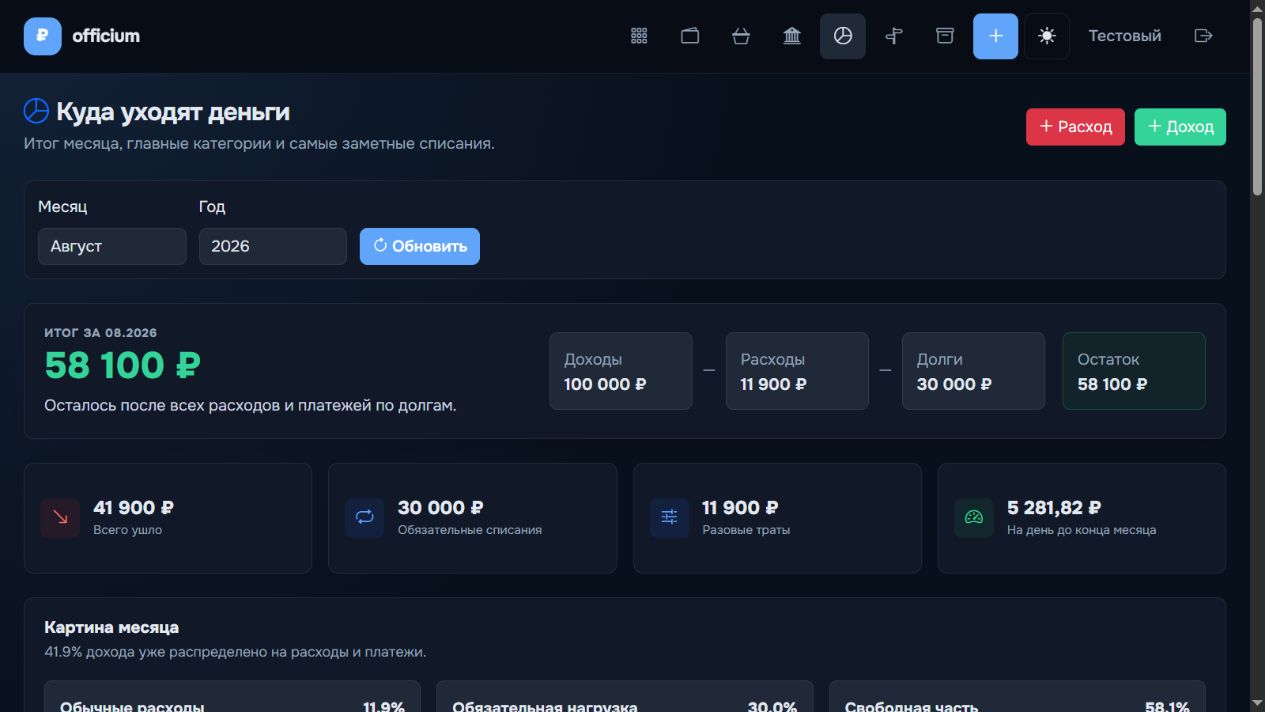
Task: Click the large green 58 100 ₽ total
Action: [122, 366]
